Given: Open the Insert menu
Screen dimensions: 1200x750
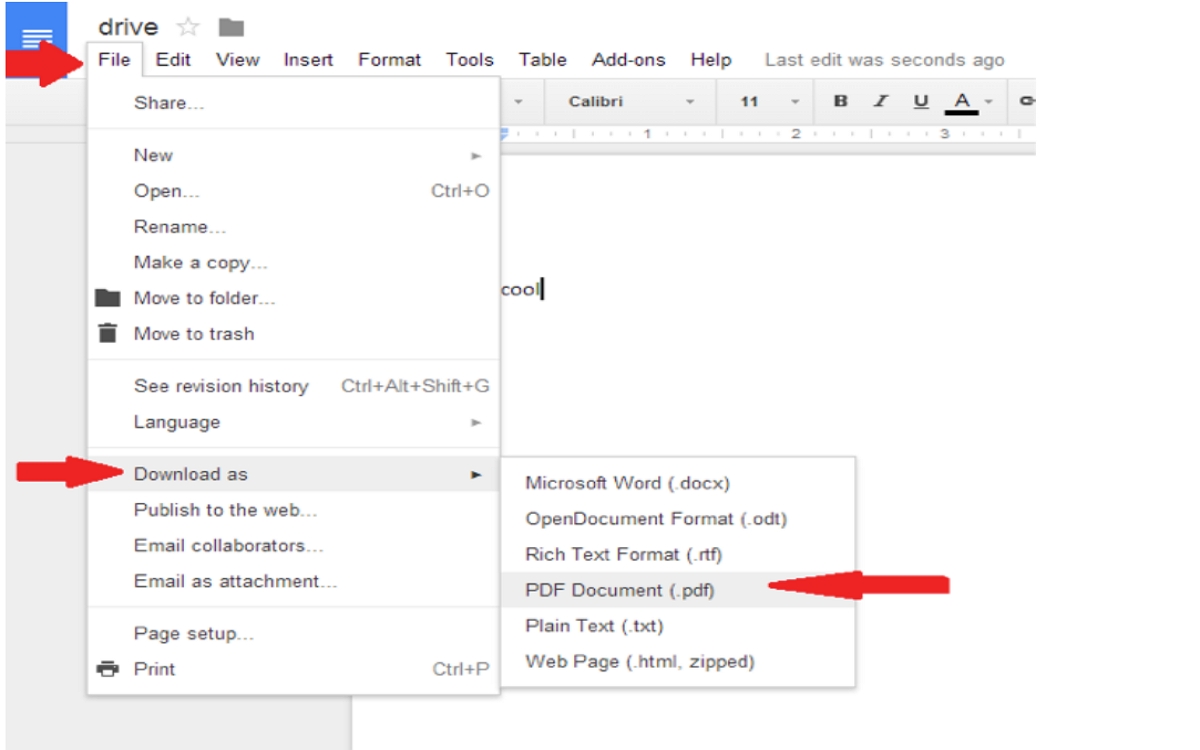Looking at the screenshot, I should click(x=308, y=60).
